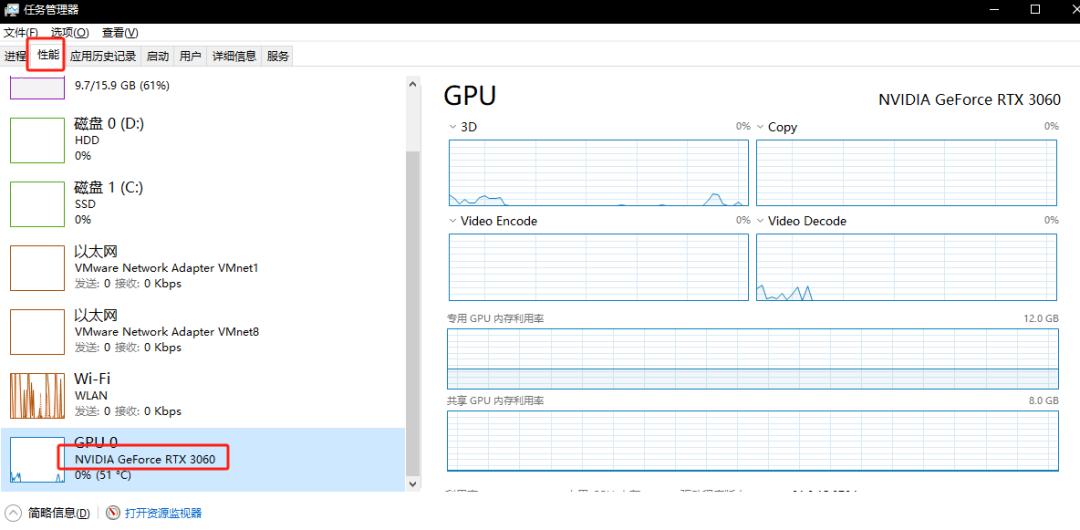The height and width of the screenshot is (530, 1080).
Task: Click the large GPU heading
Action: coord(470,96)
